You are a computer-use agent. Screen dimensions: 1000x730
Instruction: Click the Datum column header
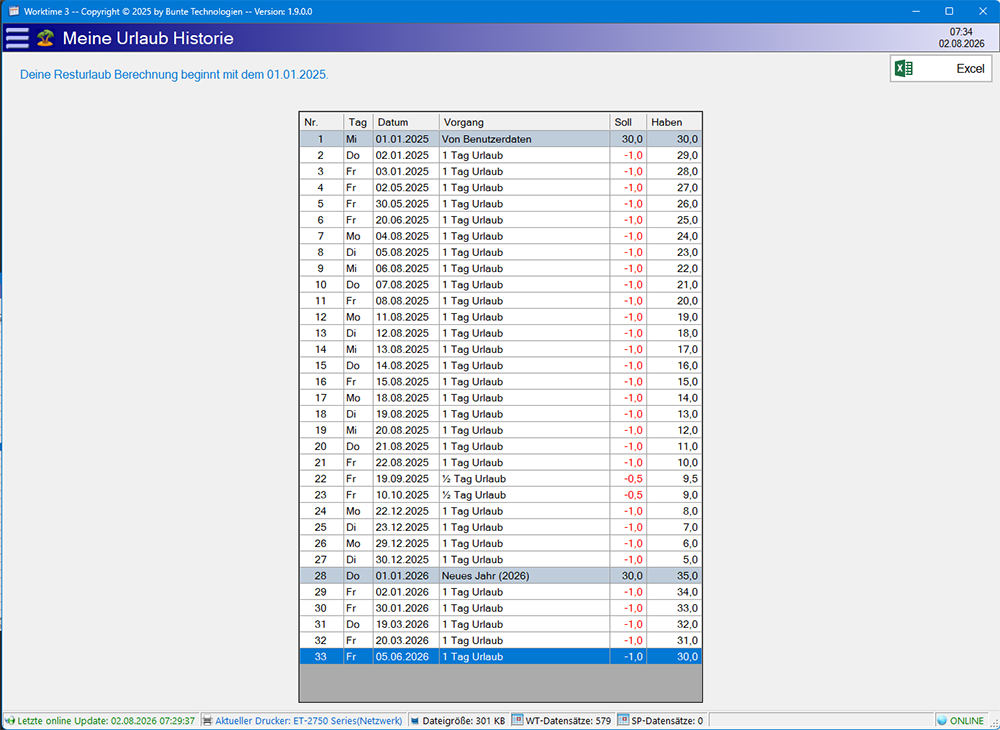pos(406,122)
